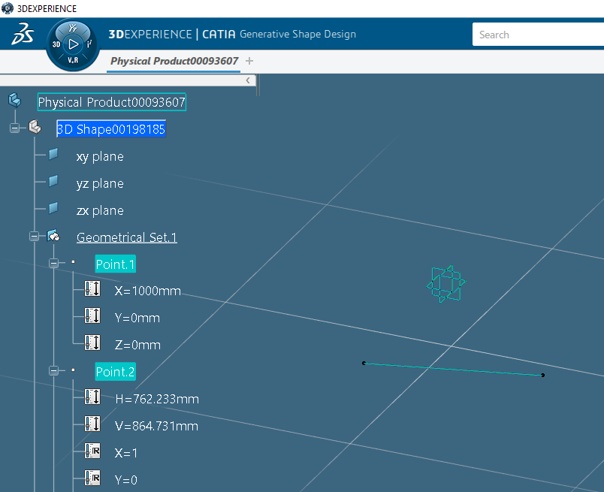
Task: Click the Generative Shape Design app label
Action: tap(298, 34)
